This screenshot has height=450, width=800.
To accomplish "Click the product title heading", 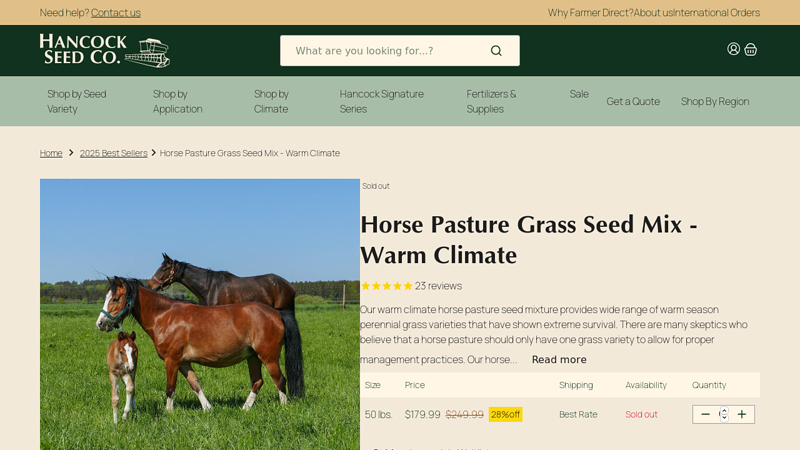I will pos(529,240).
